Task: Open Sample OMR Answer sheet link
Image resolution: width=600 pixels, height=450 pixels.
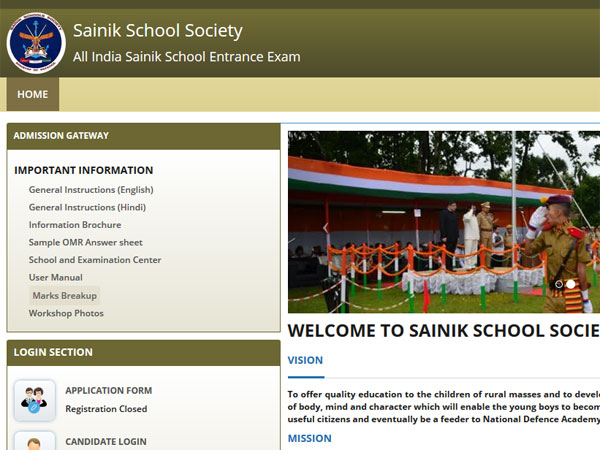Action: click(x=85, y=242)
